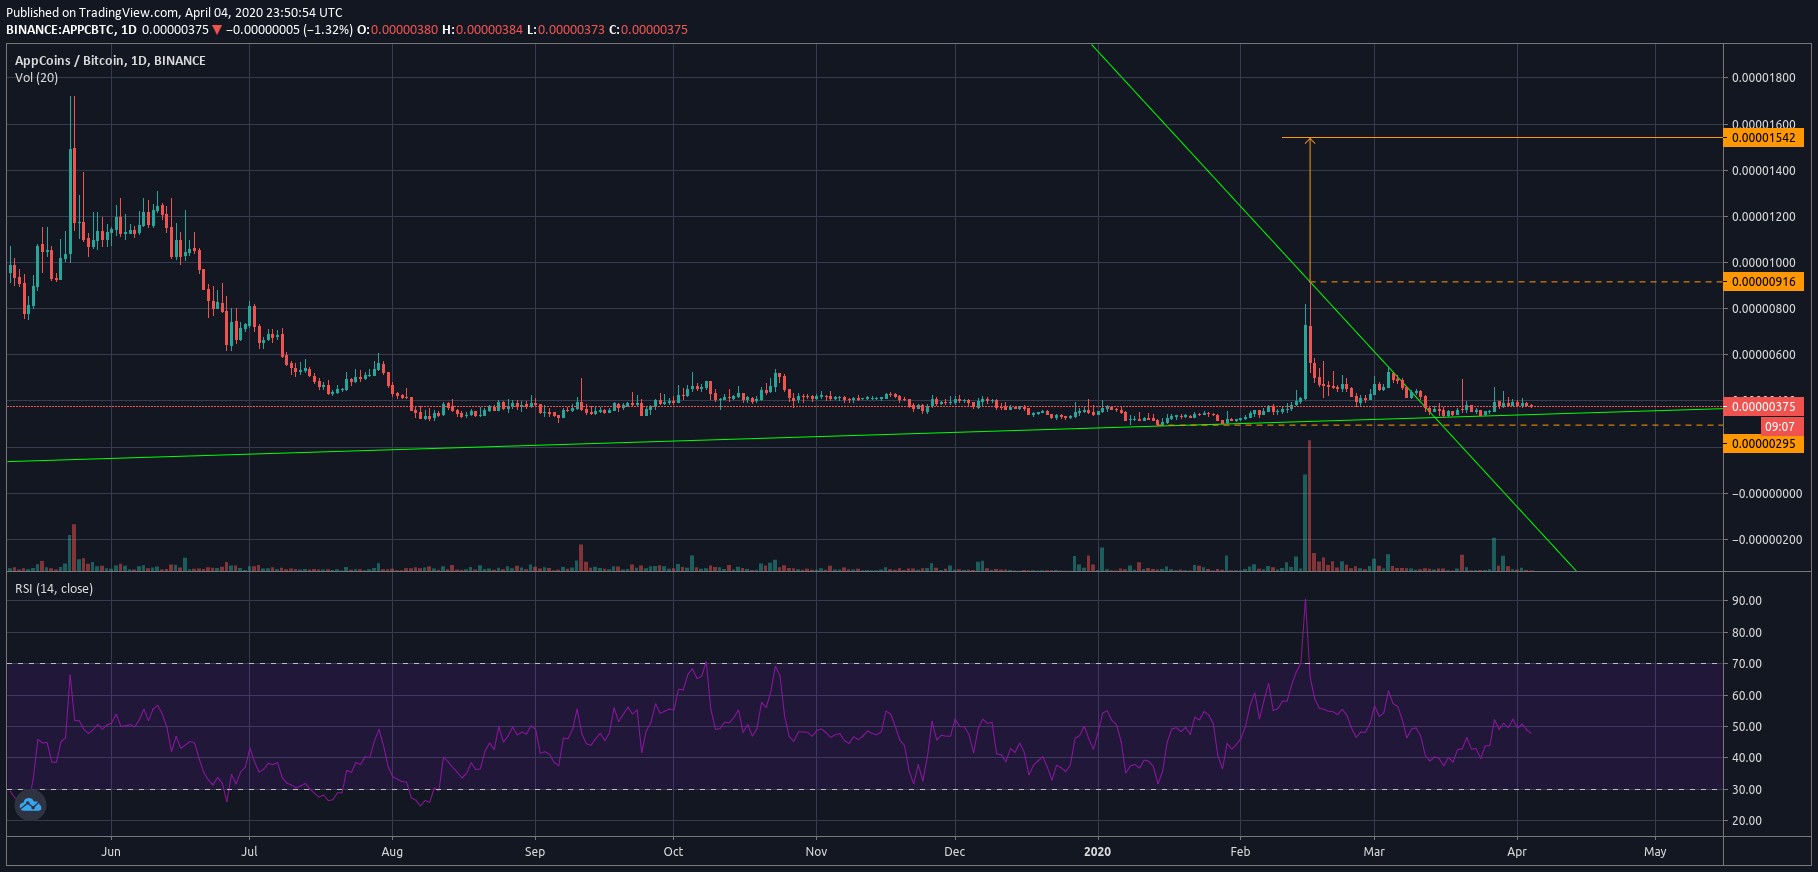The width and height of the screenshot is (1818, 872).
Task: Click the red 0.00000375 current price label
Action: pos(1764,406)
